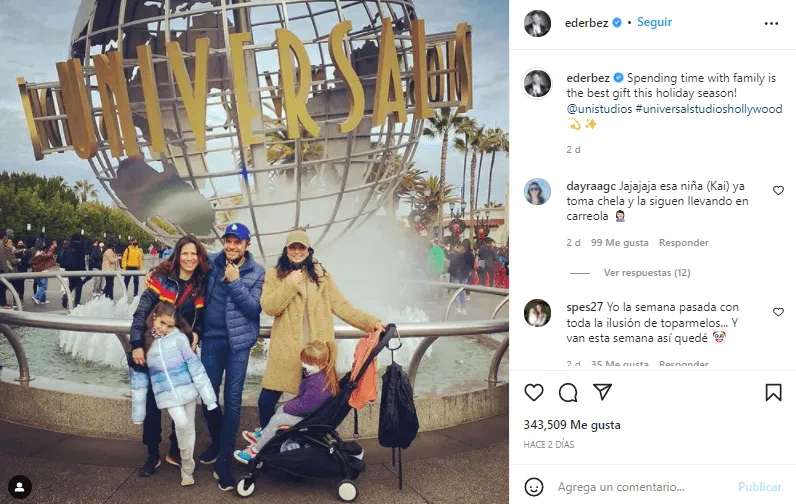The width and height of the screenshot is (796, 504).
Task: Open dayraagc's profile avatar
Action: 537,192
